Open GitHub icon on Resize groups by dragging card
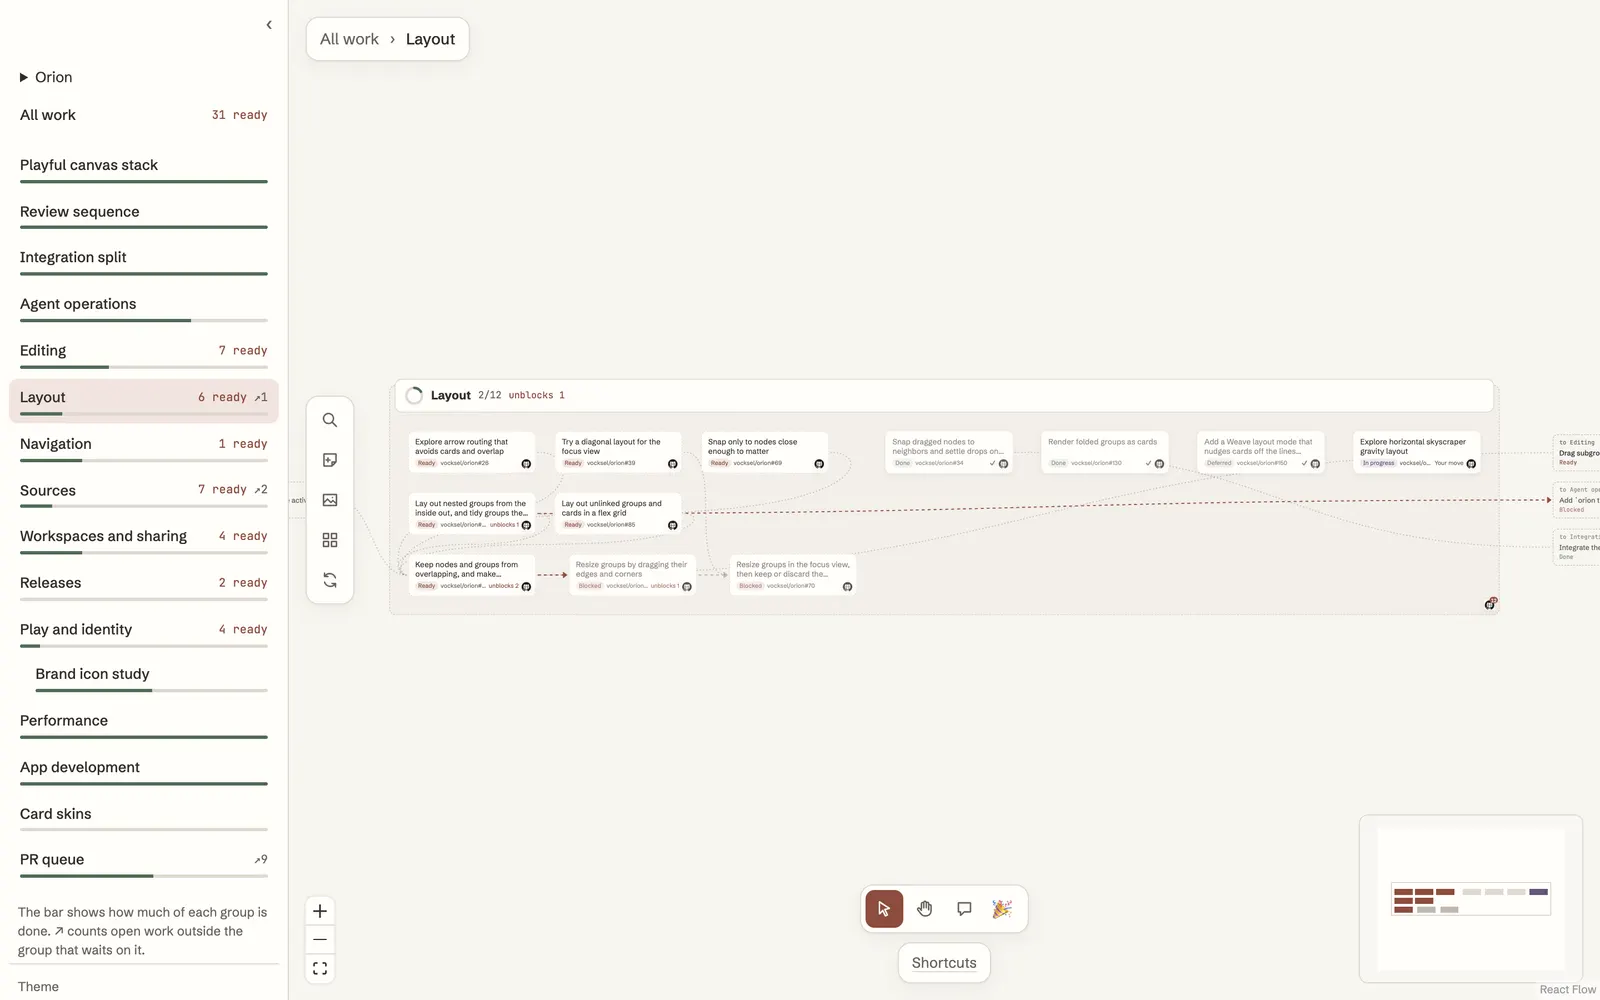1600x1000 pixels. click(x=687, y=587)
